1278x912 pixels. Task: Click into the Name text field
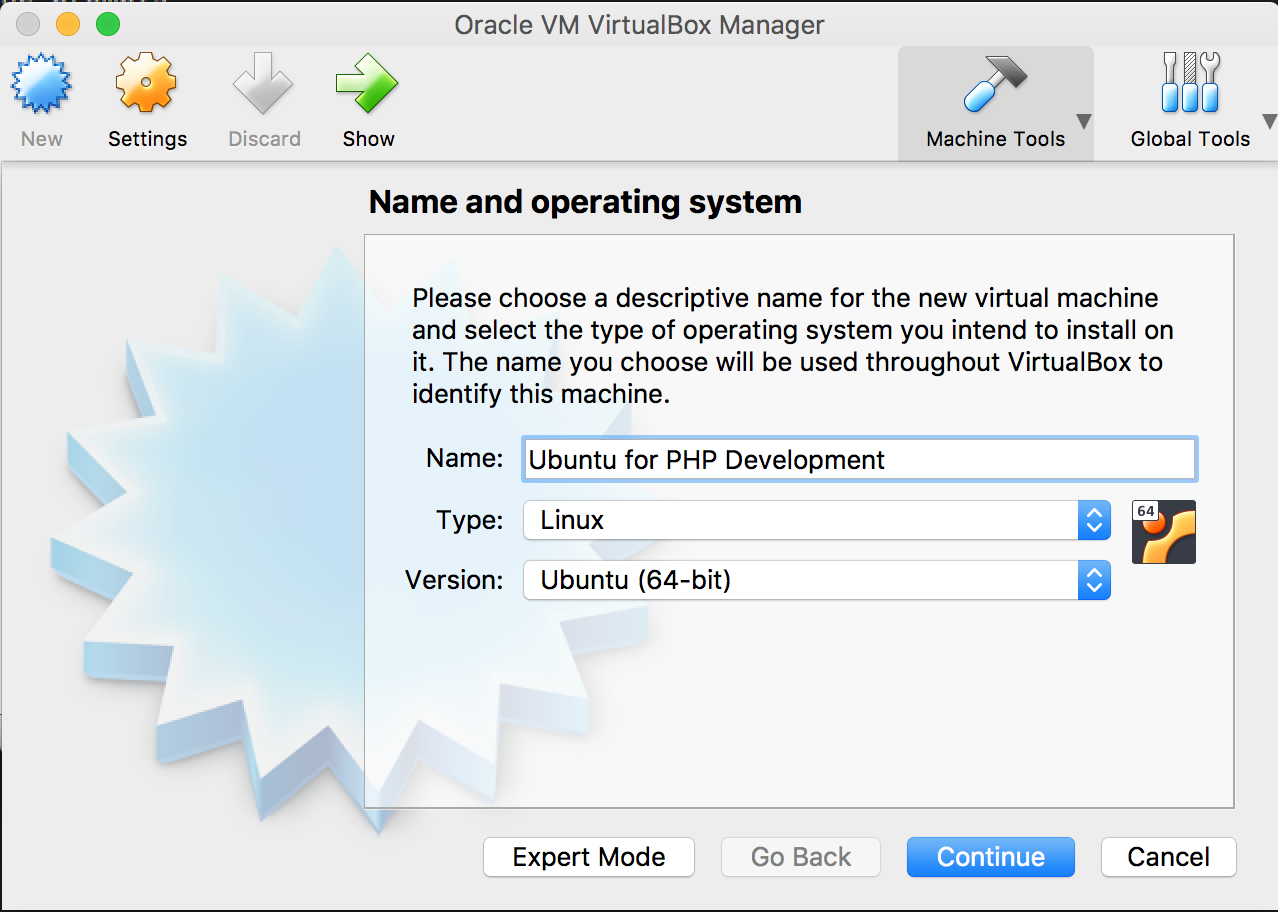(x=858, y=460)
